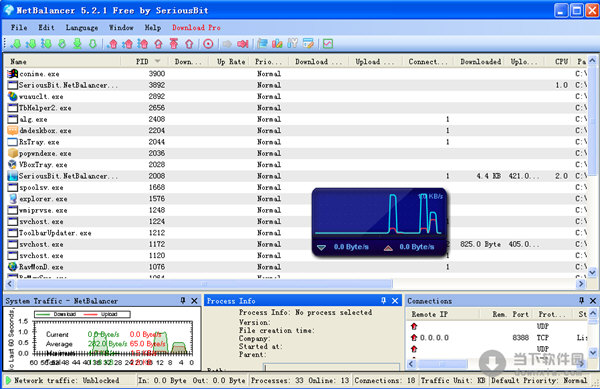Select the wuauclt.exe process row
The height and width of the screenshot is (389, 600).
point(297,96)
